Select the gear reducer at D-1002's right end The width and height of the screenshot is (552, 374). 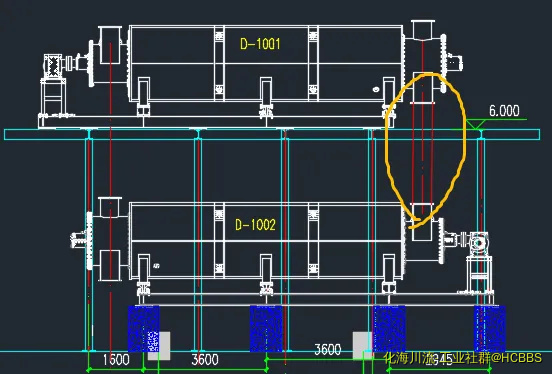(x=477, y=243)
